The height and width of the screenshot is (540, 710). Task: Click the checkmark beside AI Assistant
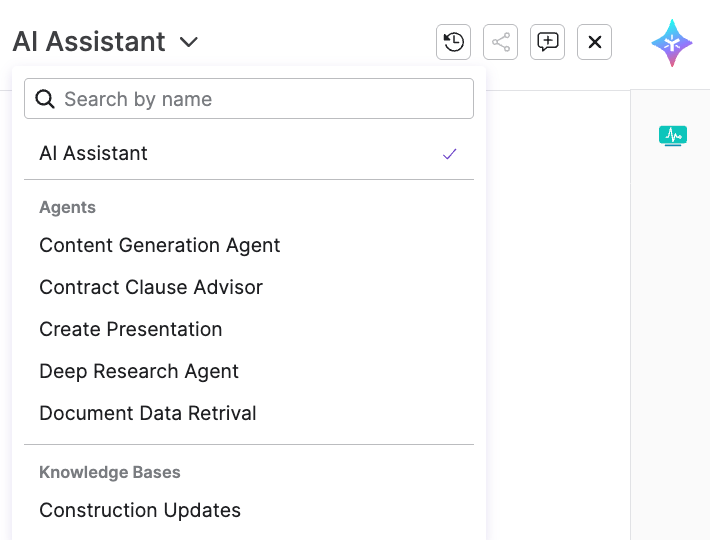450,154
